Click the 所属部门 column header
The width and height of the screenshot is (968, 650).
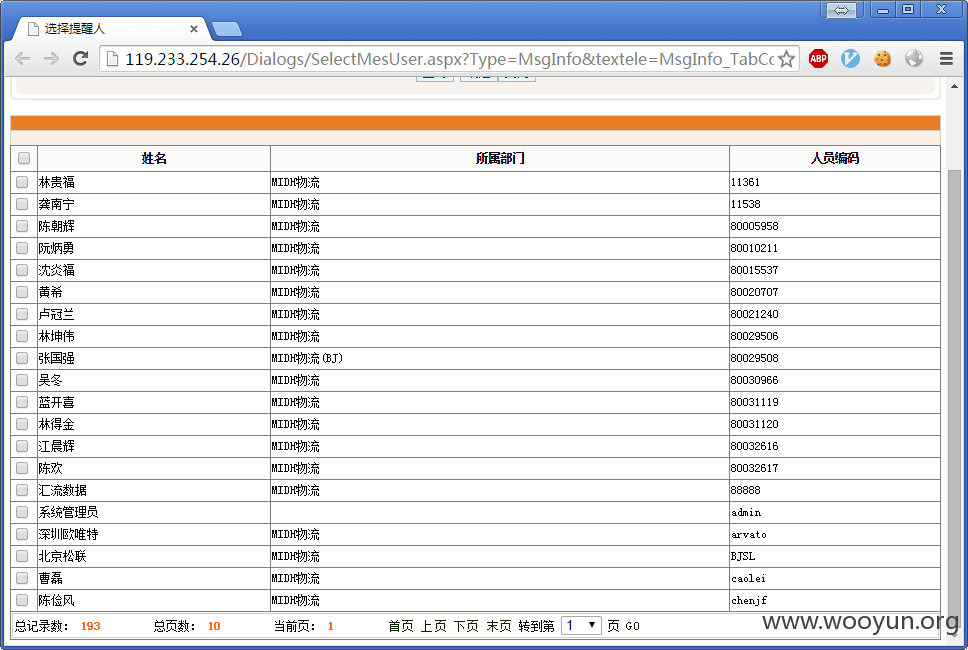pyautogui.click(x=500, y=159)
